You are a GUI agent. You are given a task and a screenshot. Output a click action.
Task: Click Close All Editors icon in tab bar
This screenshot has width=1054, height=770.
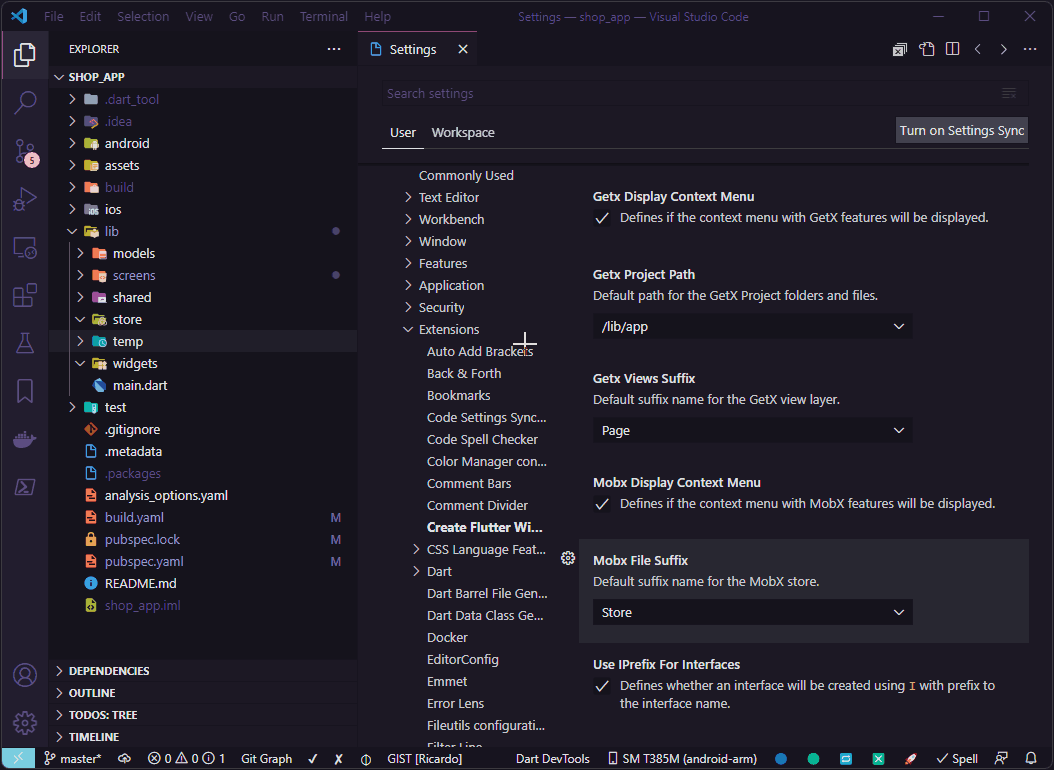(899, 50)
